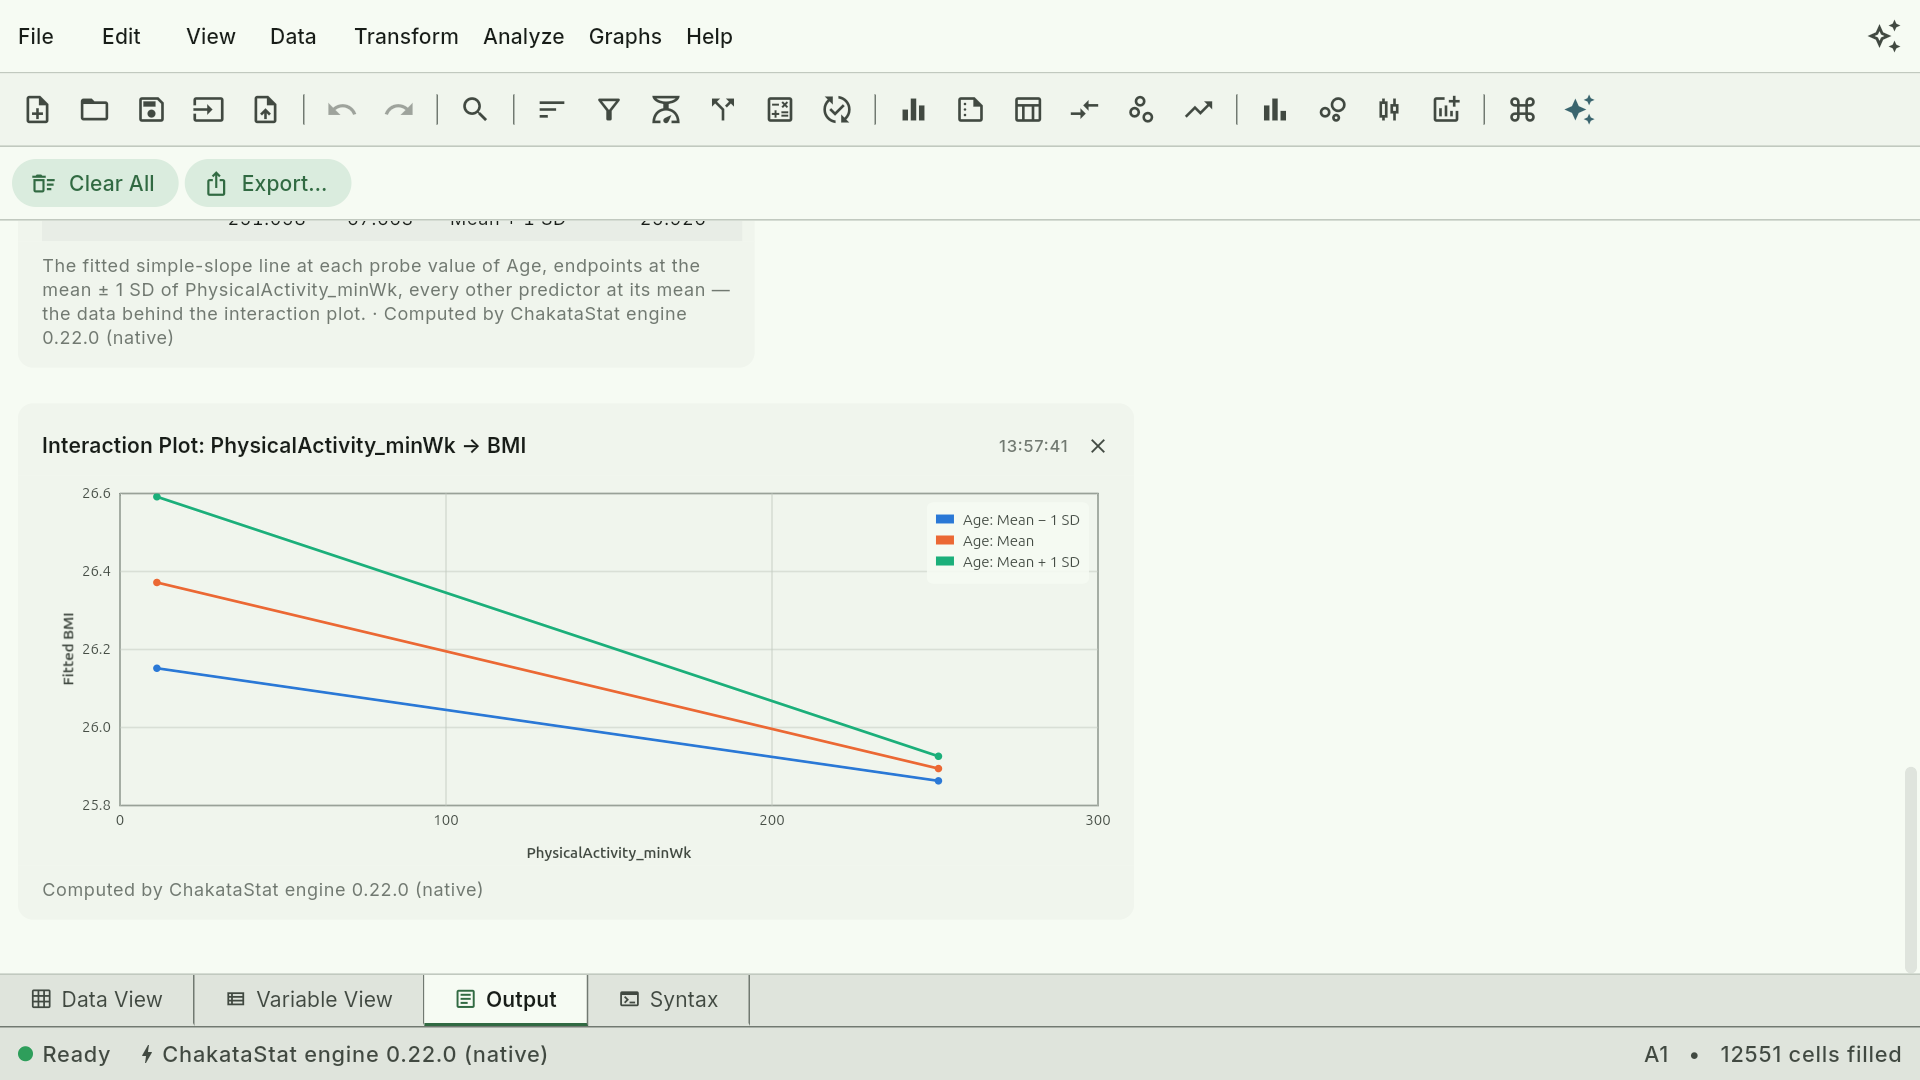The width and height of the screenshot is (1920, 1080).
Task: Click the import data arrow icon
Action: (x=208, y=110)
